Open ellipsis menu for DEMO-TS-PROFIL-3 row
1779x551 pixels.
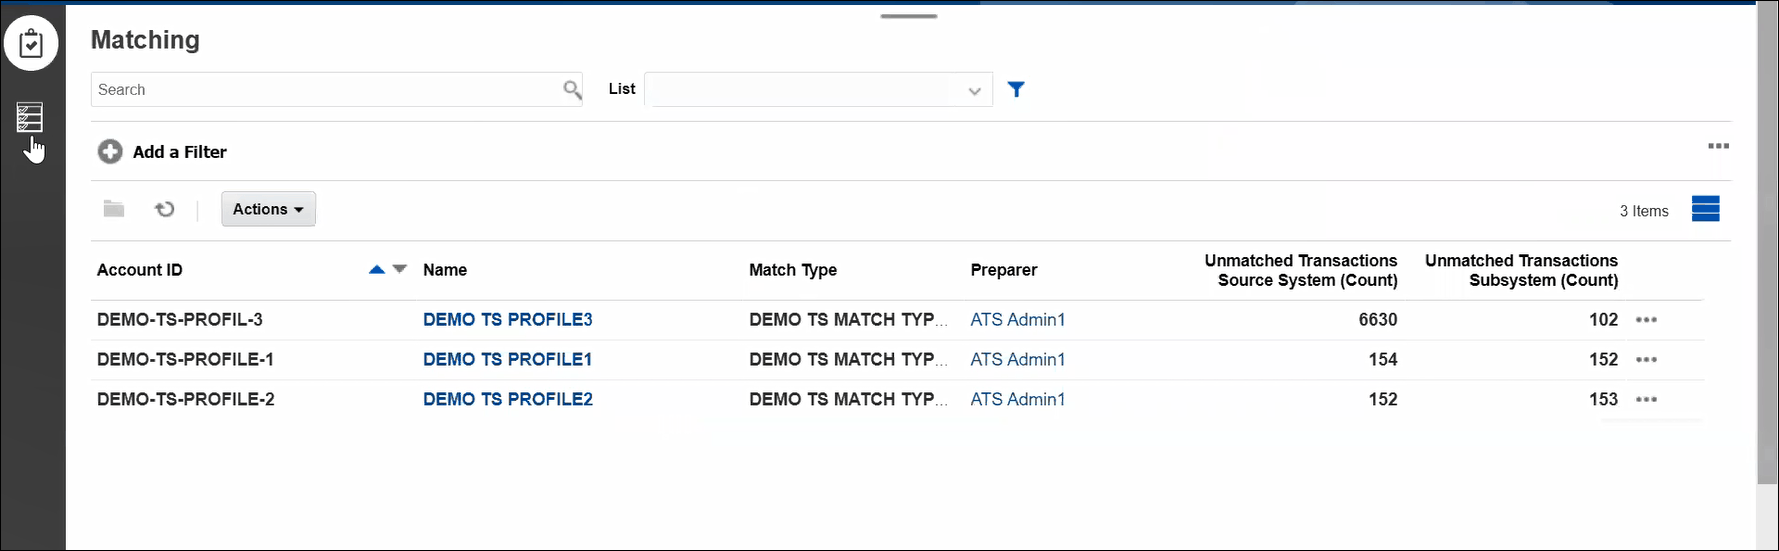[1646, 320]
